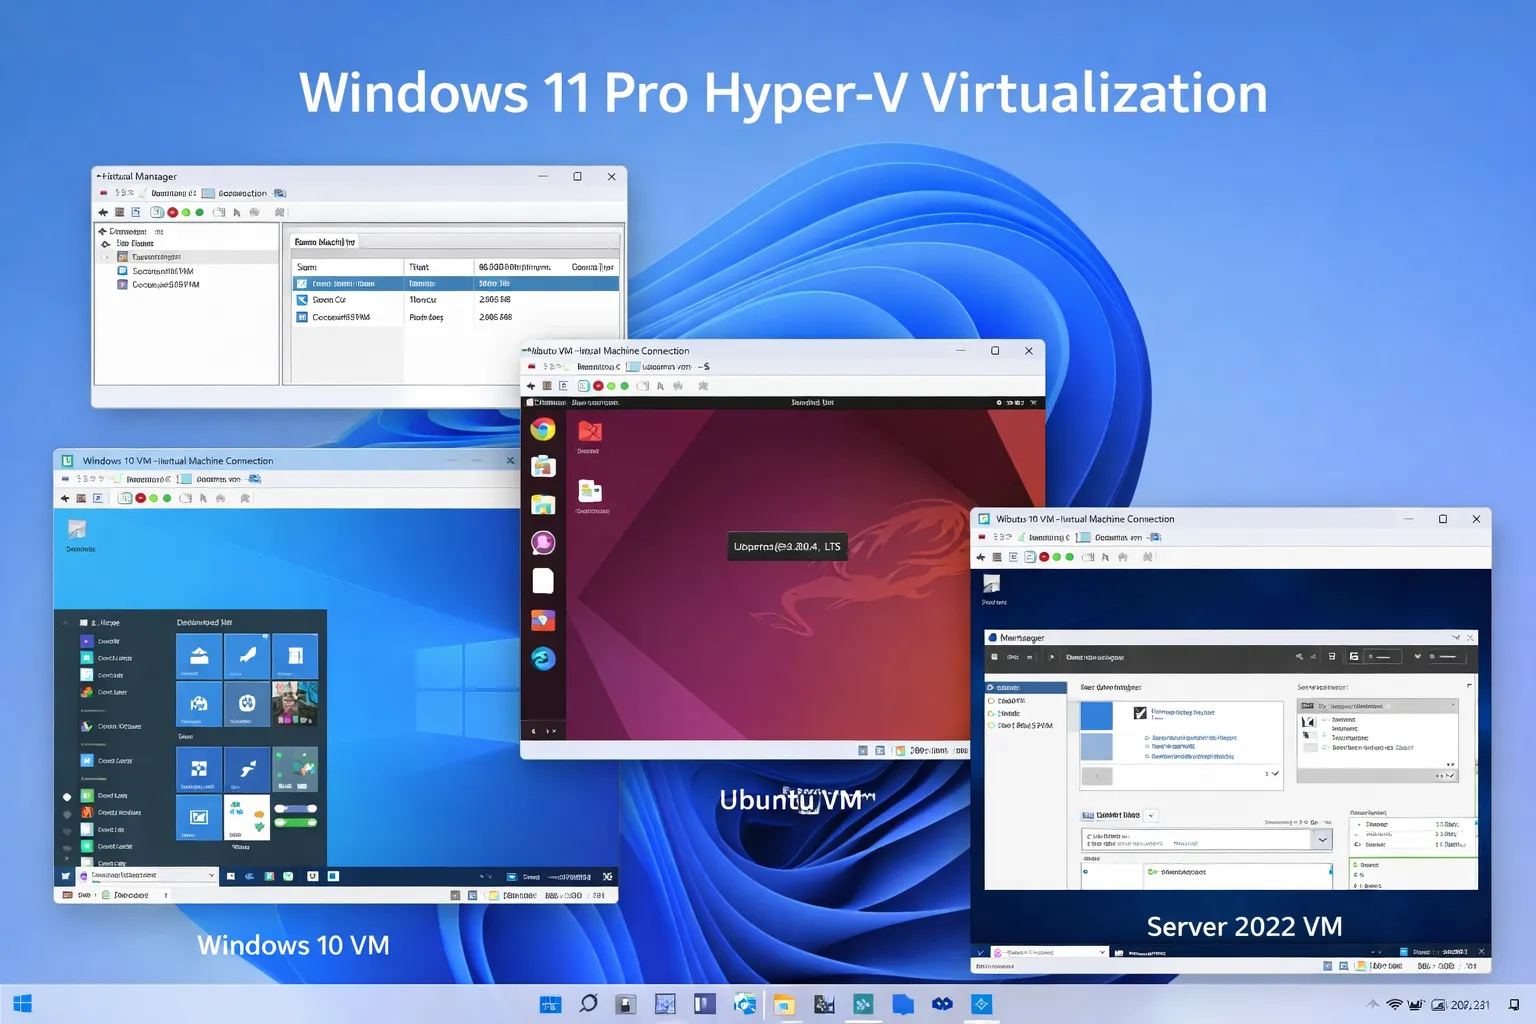Click previous arrow at Ubuntu dock bottom
1536x1024 pixels.
(533, 731)
